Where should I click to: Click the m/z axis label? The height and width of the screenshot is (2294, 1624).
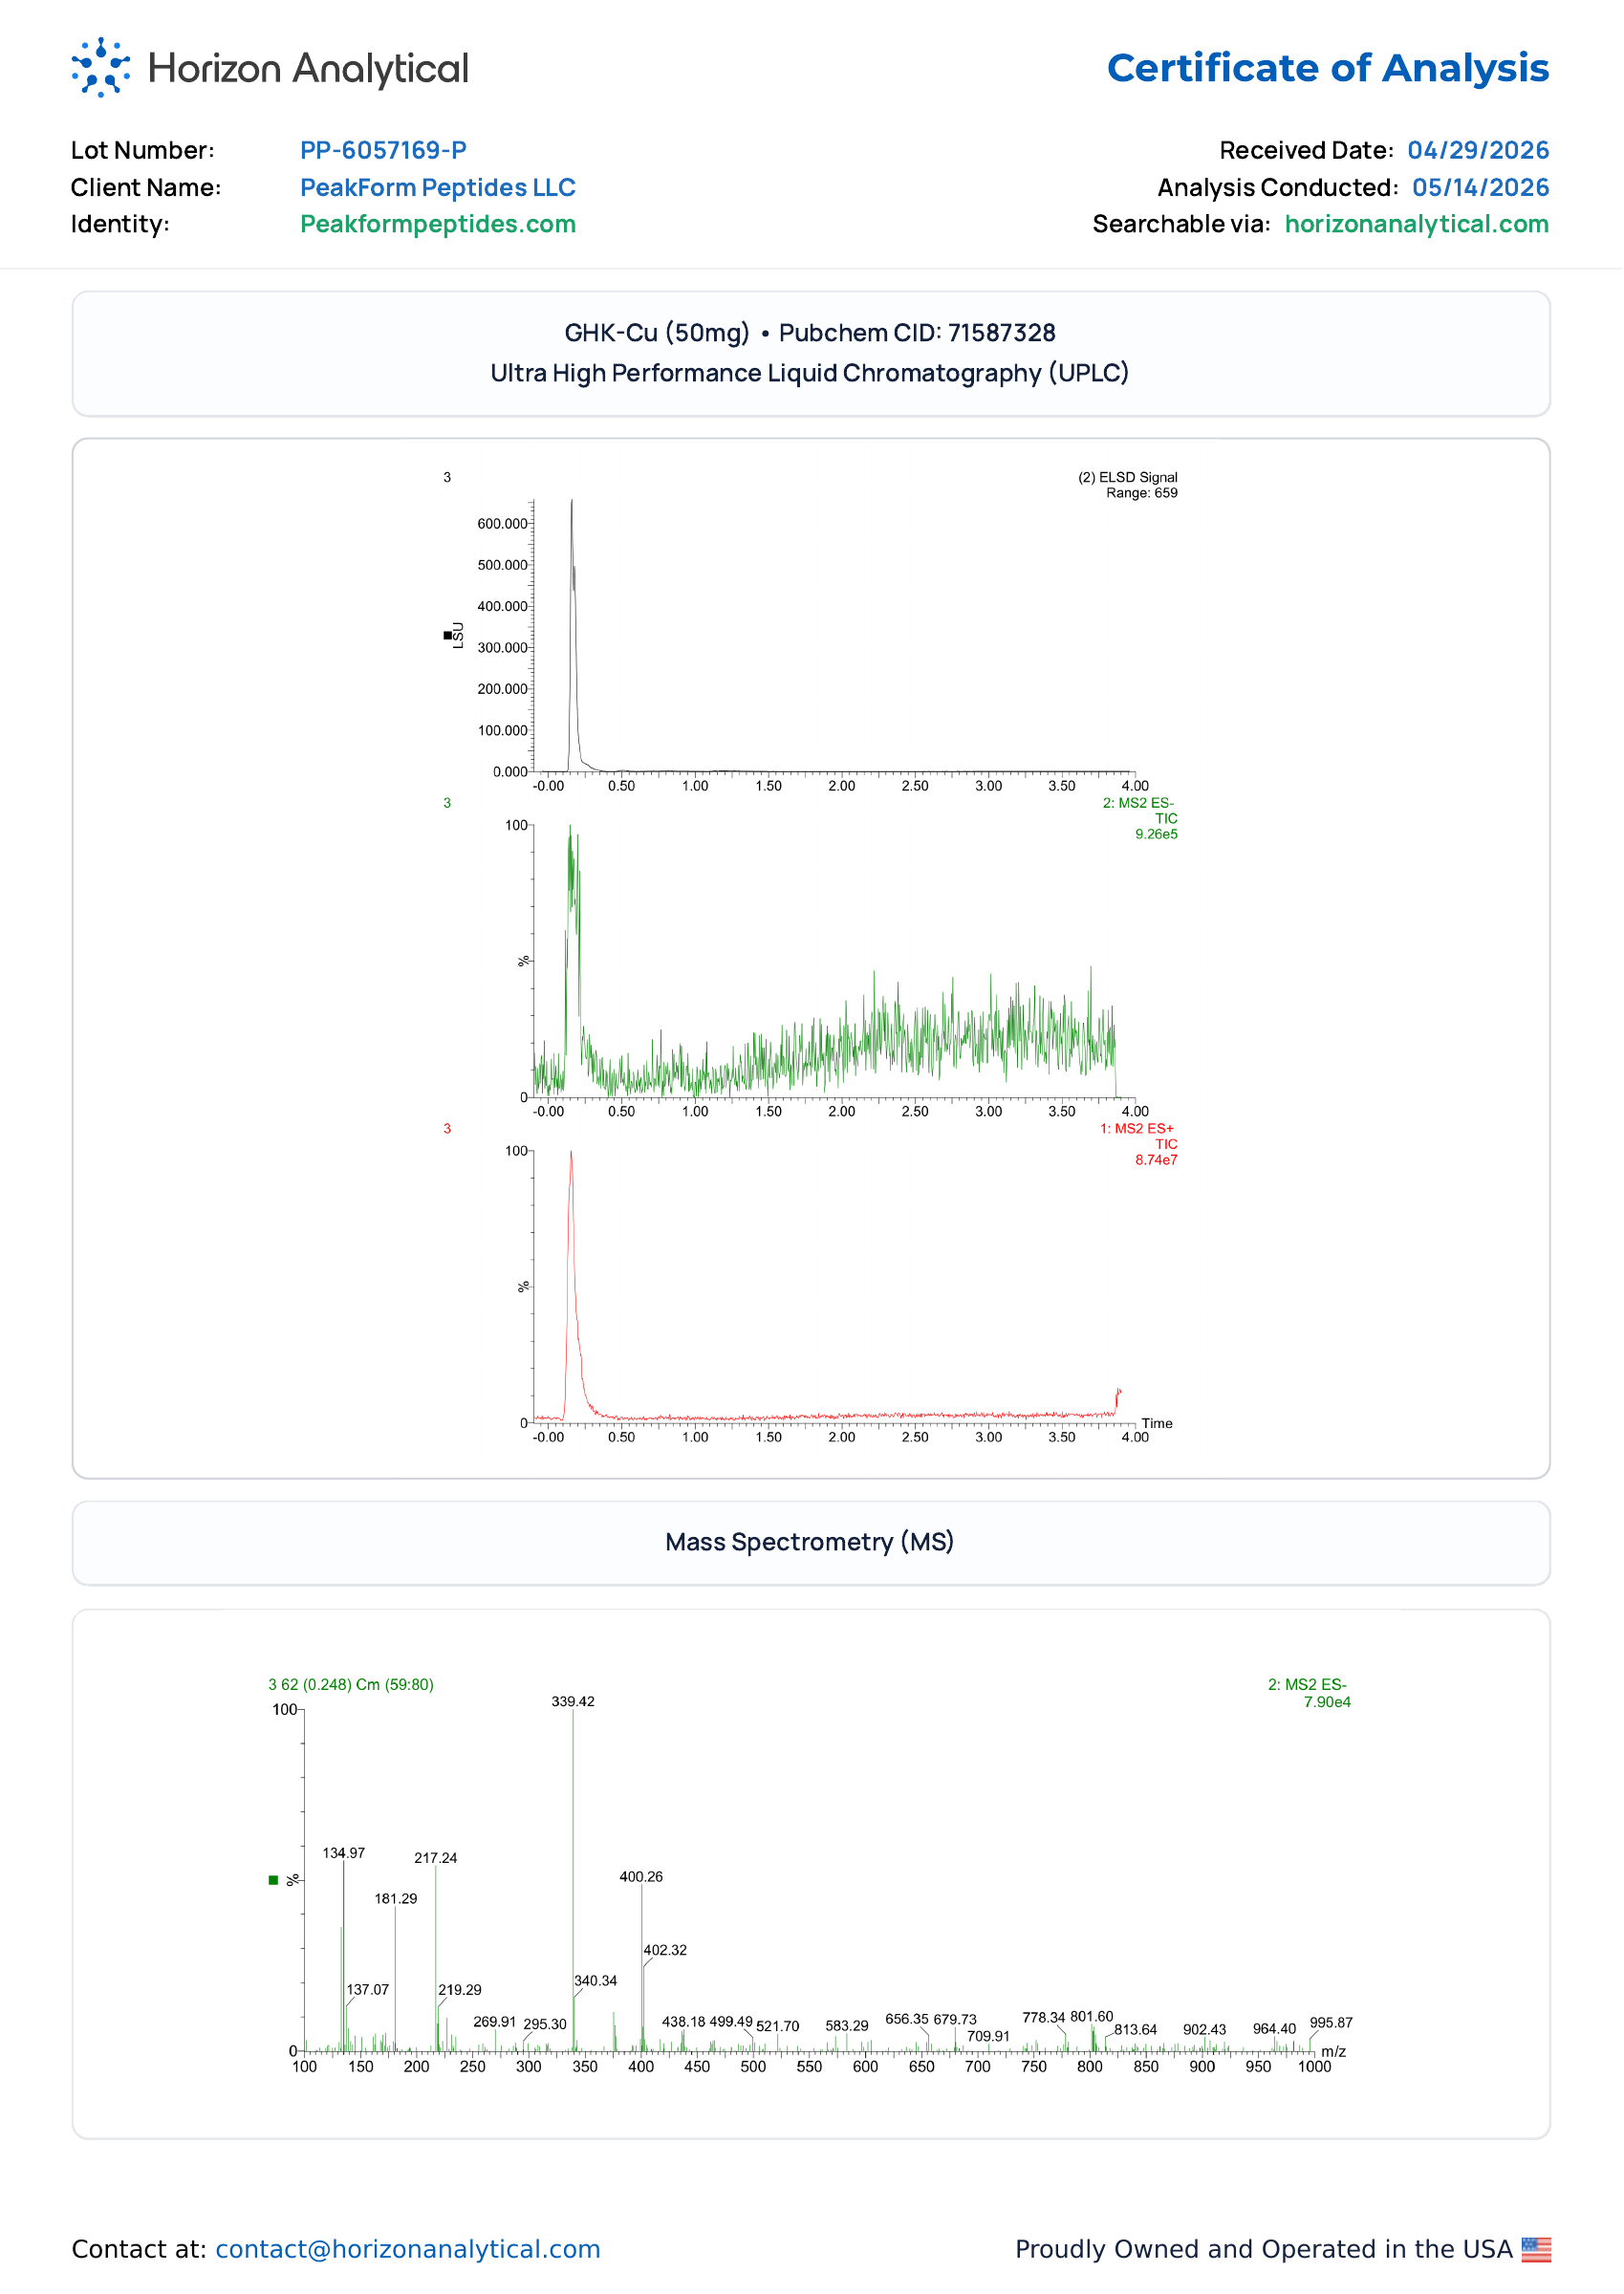point(1334,2051)
